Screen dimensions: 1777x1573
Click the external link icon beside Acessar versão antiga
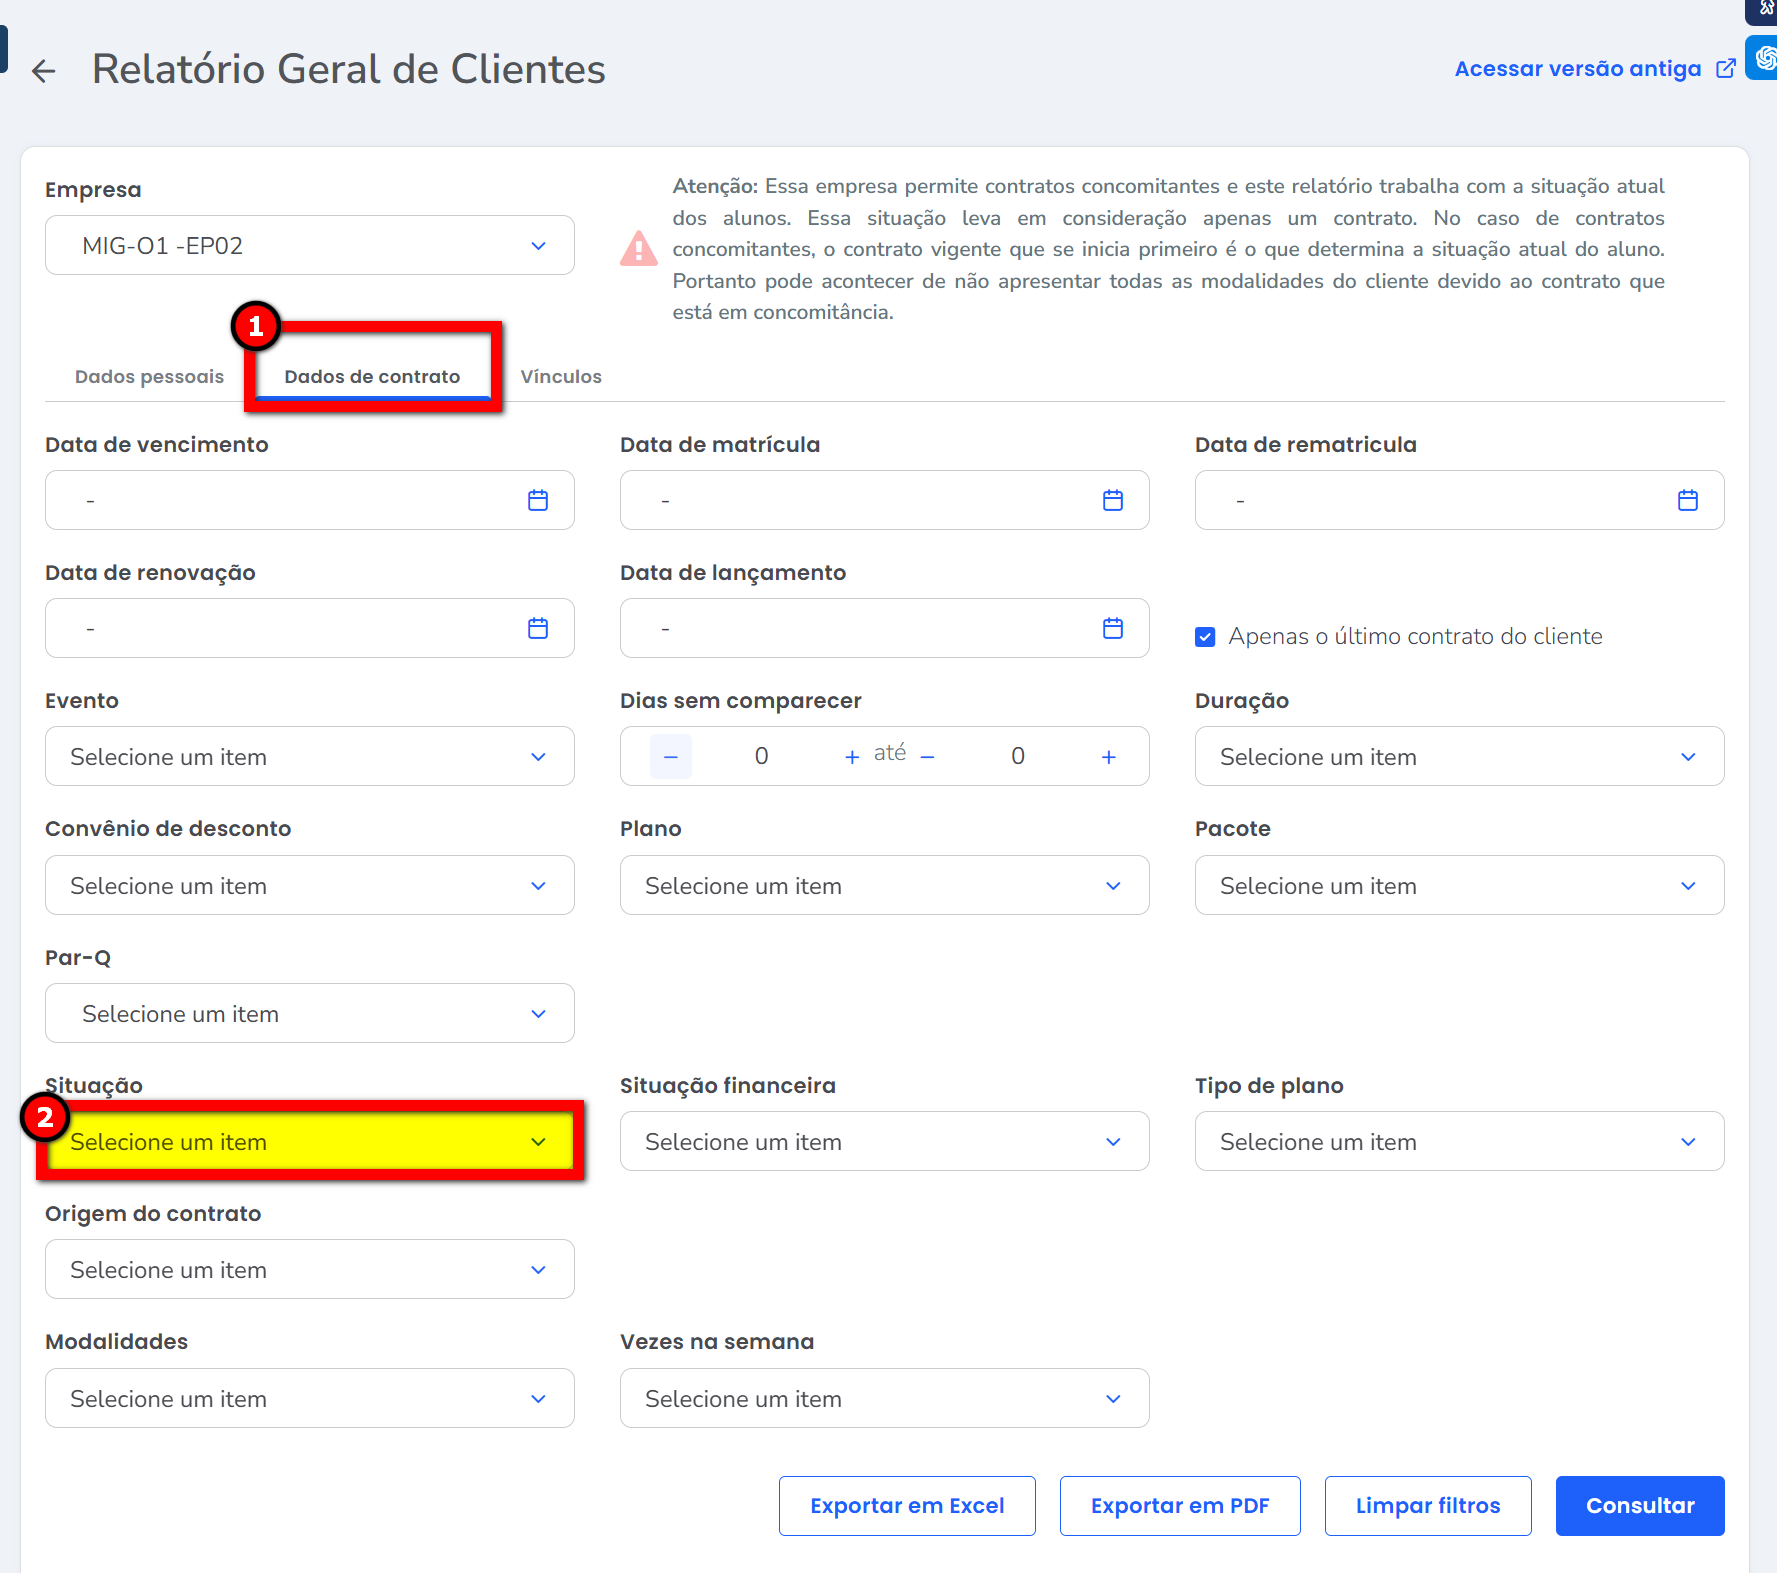pyautogui.click(x=1726, y=69)
